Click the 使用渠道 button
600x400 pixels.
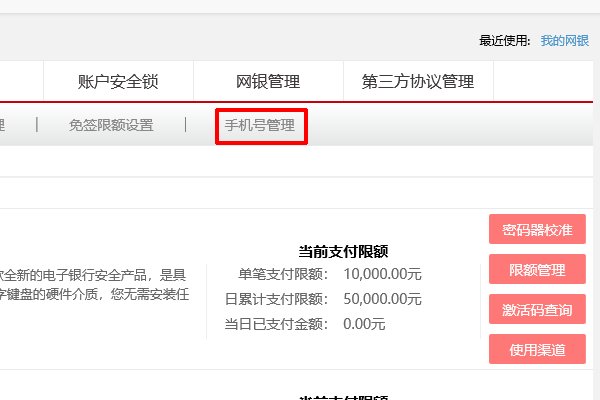(537, 349)
